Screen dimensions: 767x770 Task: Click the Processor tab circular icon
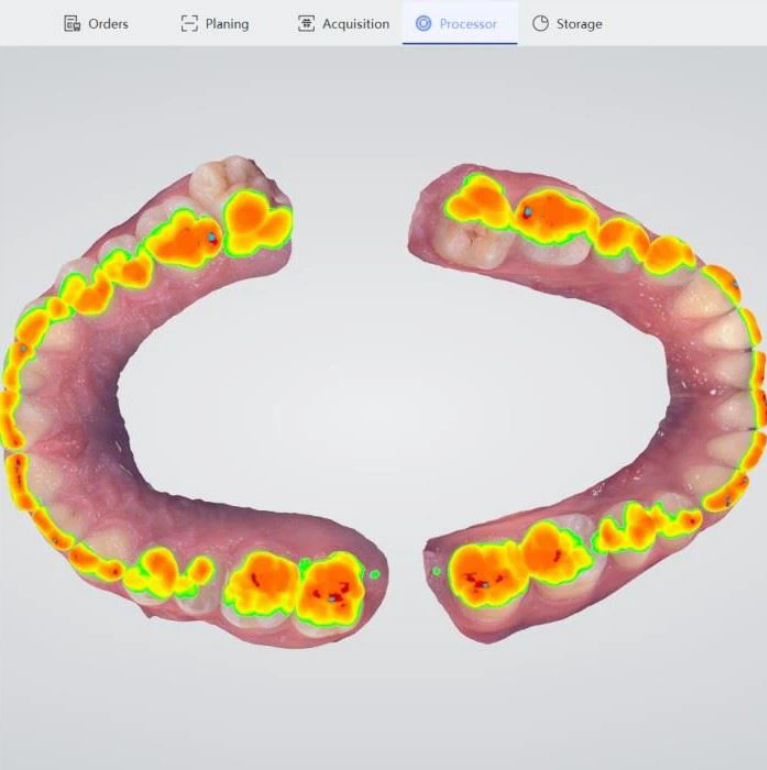coord(423,24)
